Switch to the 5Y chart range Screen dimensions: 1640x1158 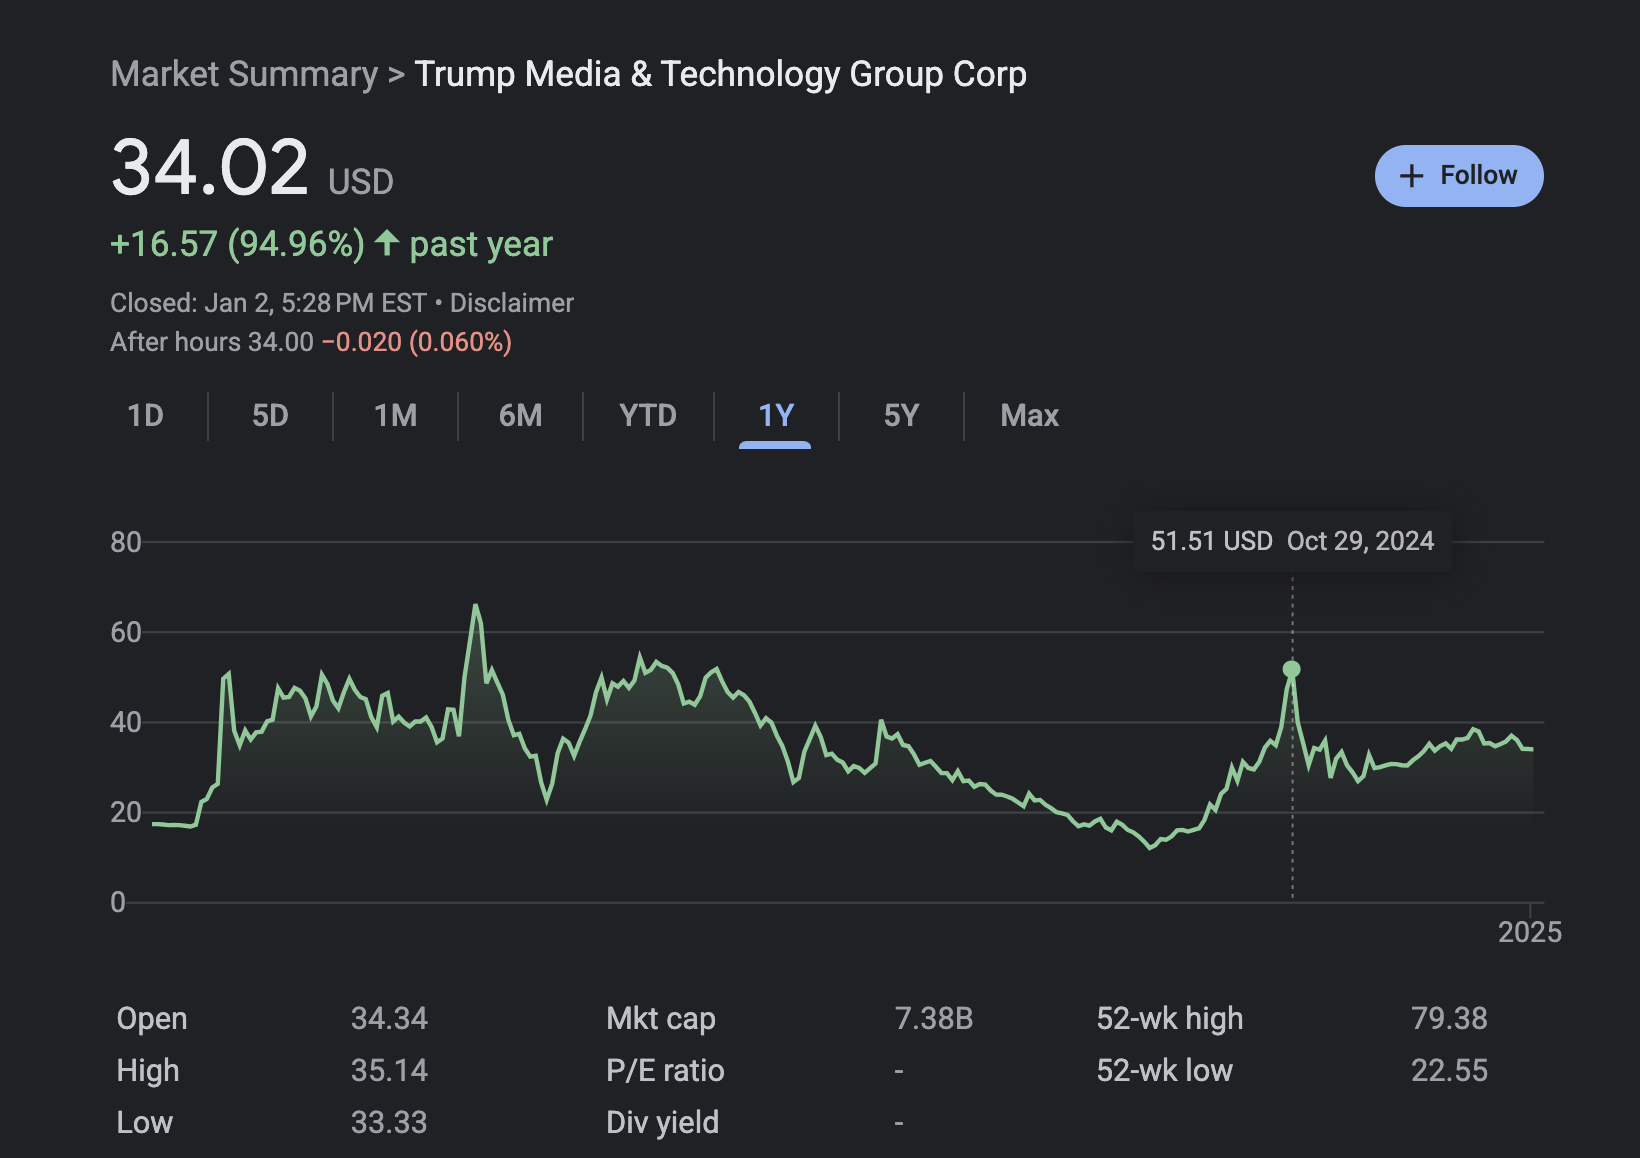click(901, 415)
